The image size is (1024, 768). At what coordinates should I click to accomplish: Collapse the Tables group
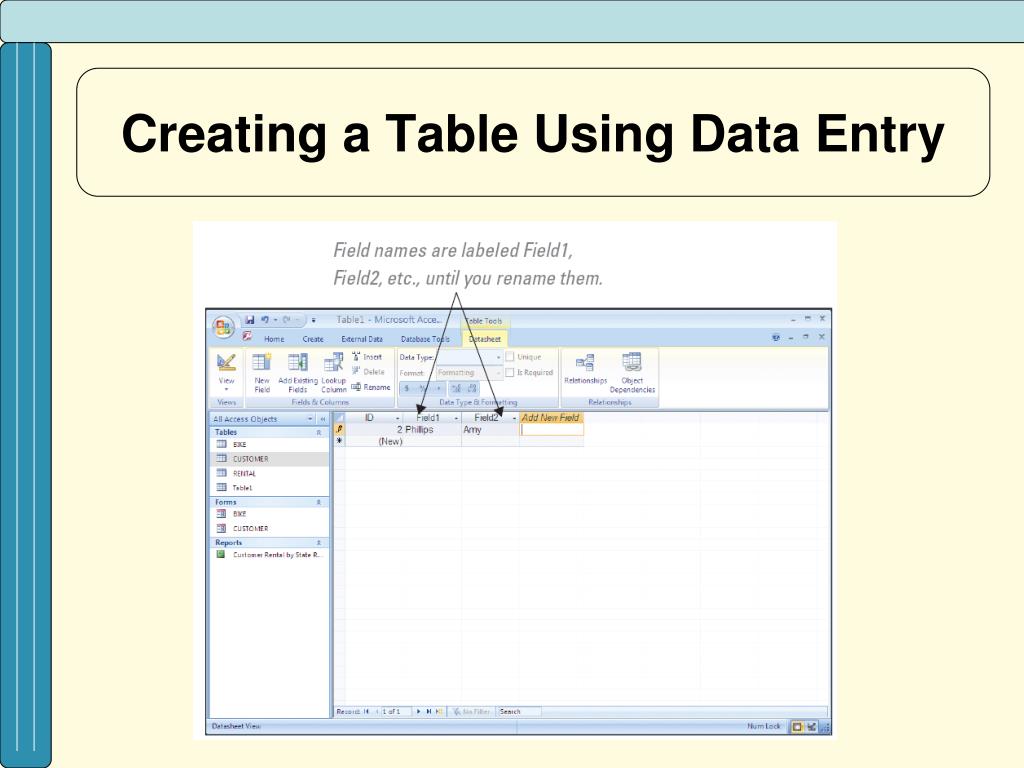click(x=319, y=432)
